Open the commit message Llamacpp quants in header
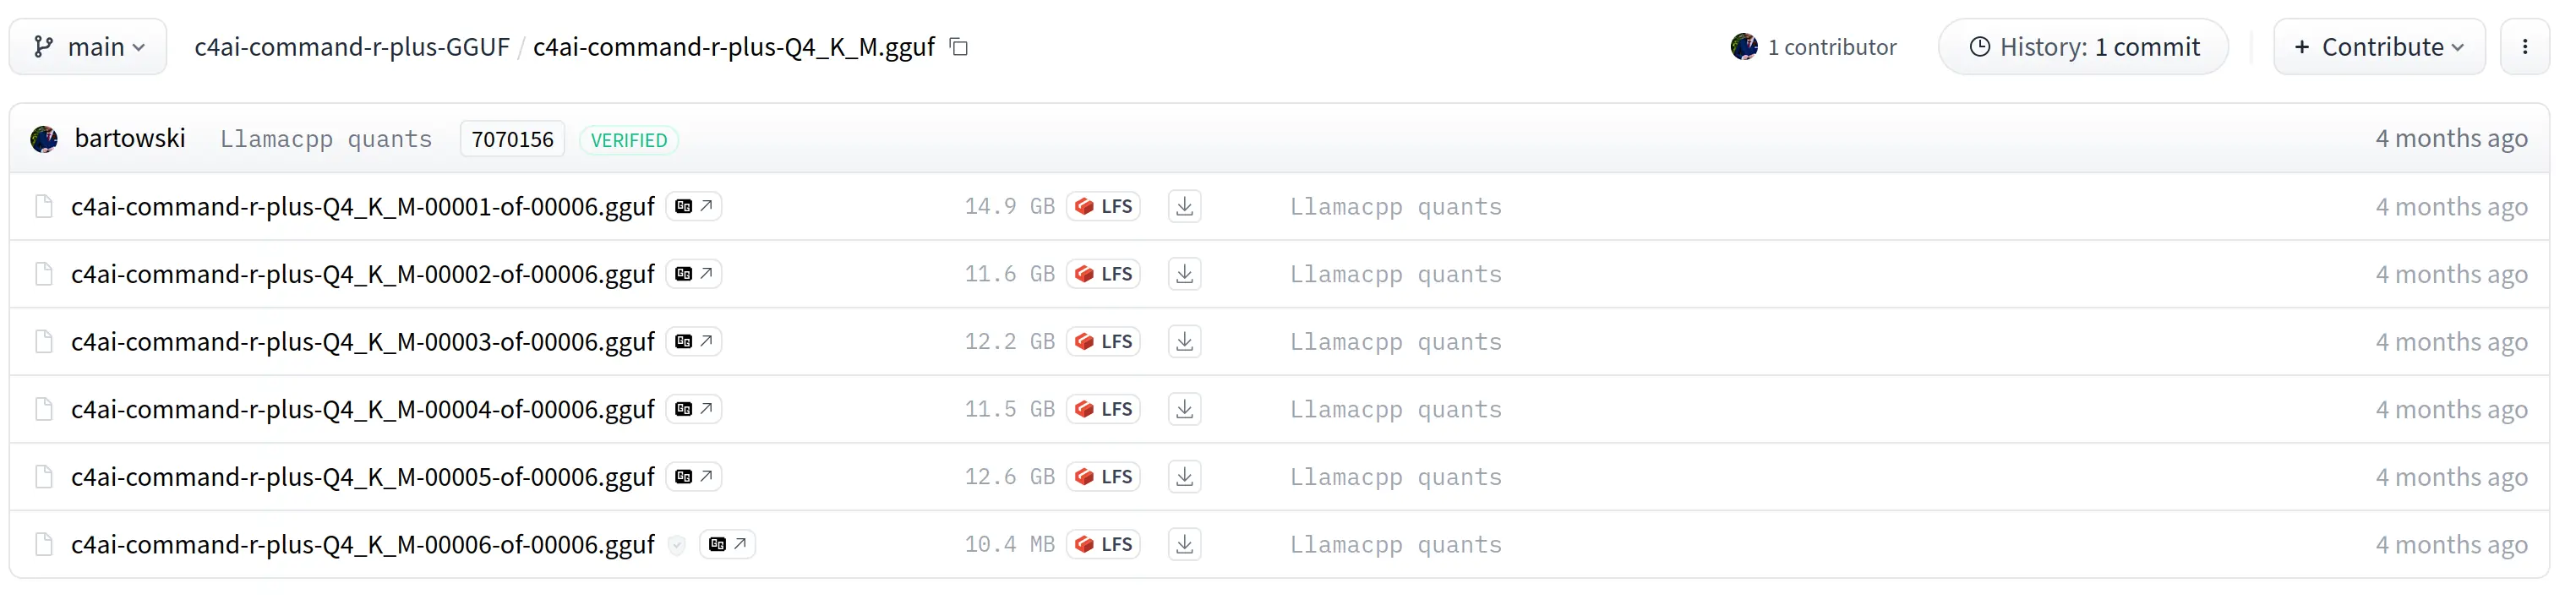 (x=326, y=139)
